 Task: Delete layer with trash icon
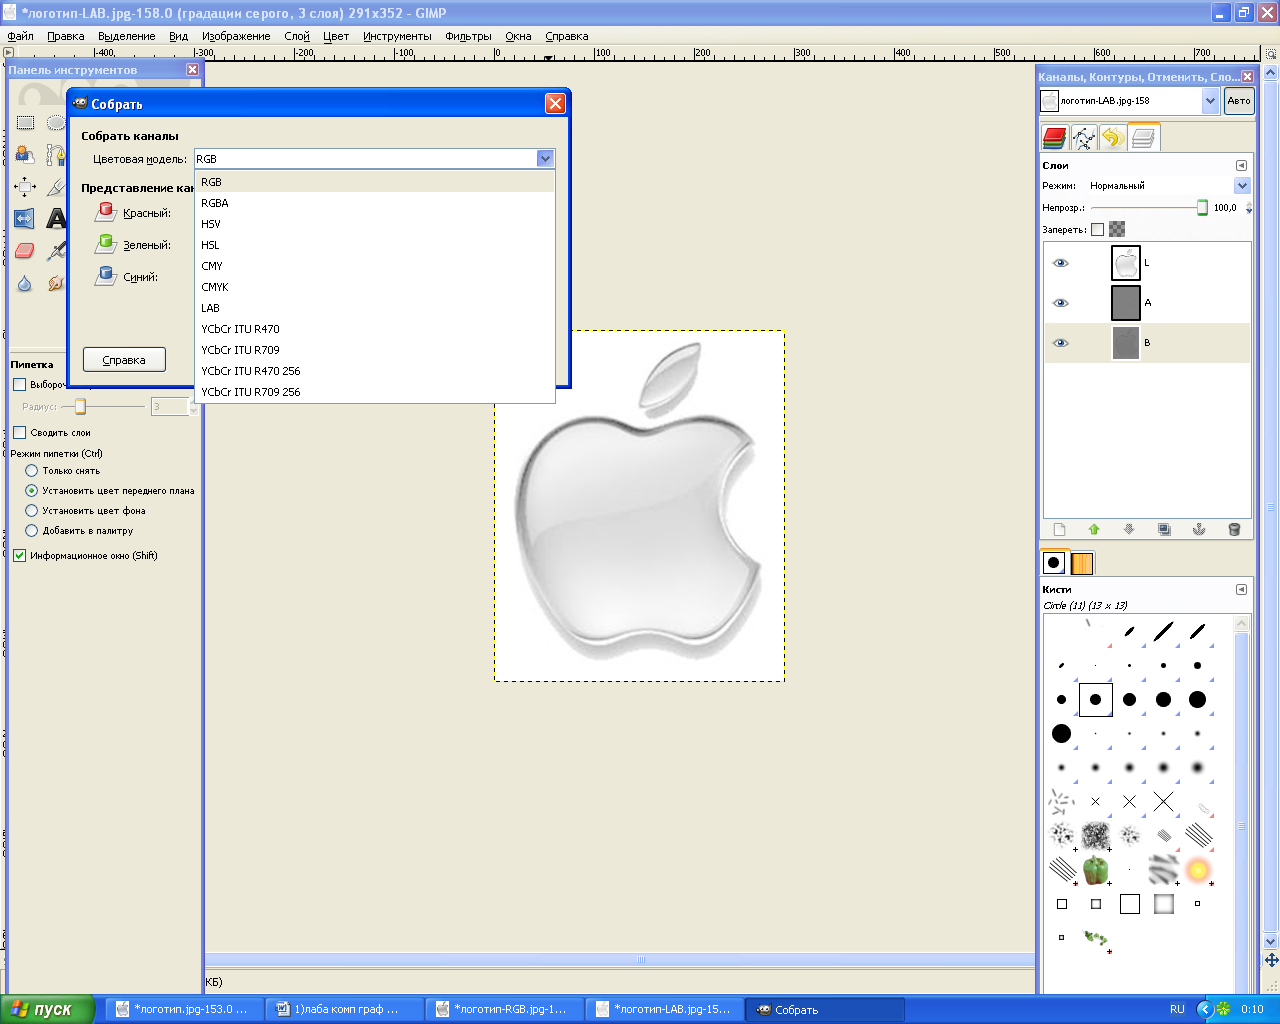click(x=1234, y=529)
